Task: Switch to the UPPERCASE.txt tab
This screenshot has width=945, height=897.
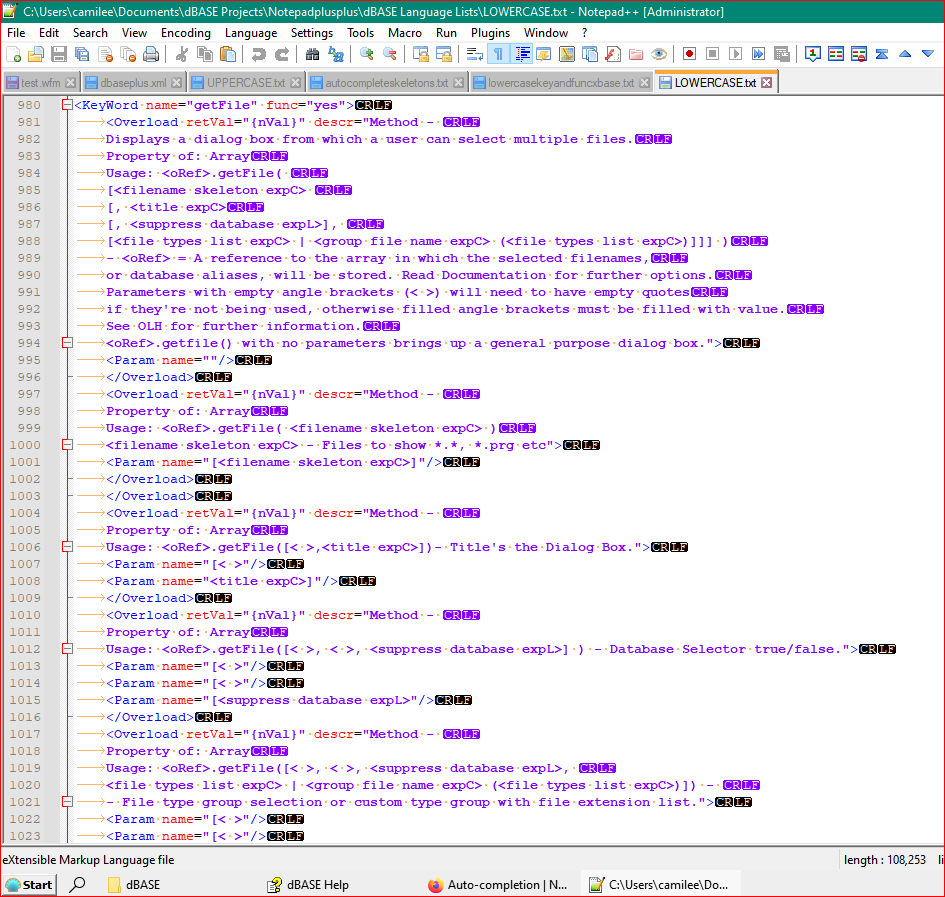Action: click(246, 83)
